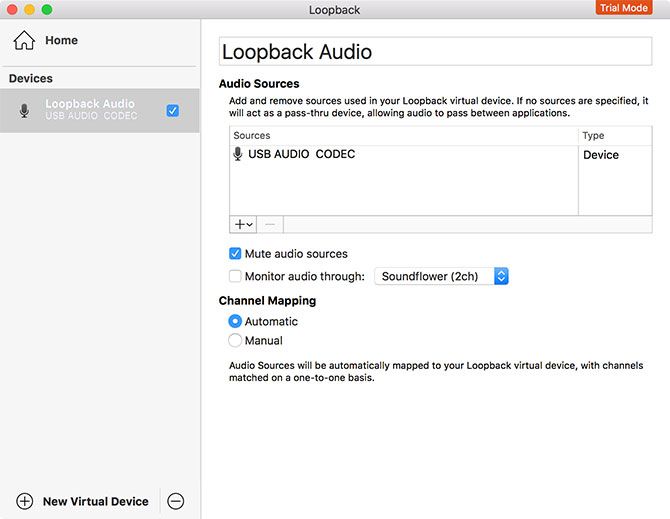The image size is (670, 519).
Task: Click the microphone icon beside Loopback Audio device
Action: pyautogui.click(x=24, y=111)
